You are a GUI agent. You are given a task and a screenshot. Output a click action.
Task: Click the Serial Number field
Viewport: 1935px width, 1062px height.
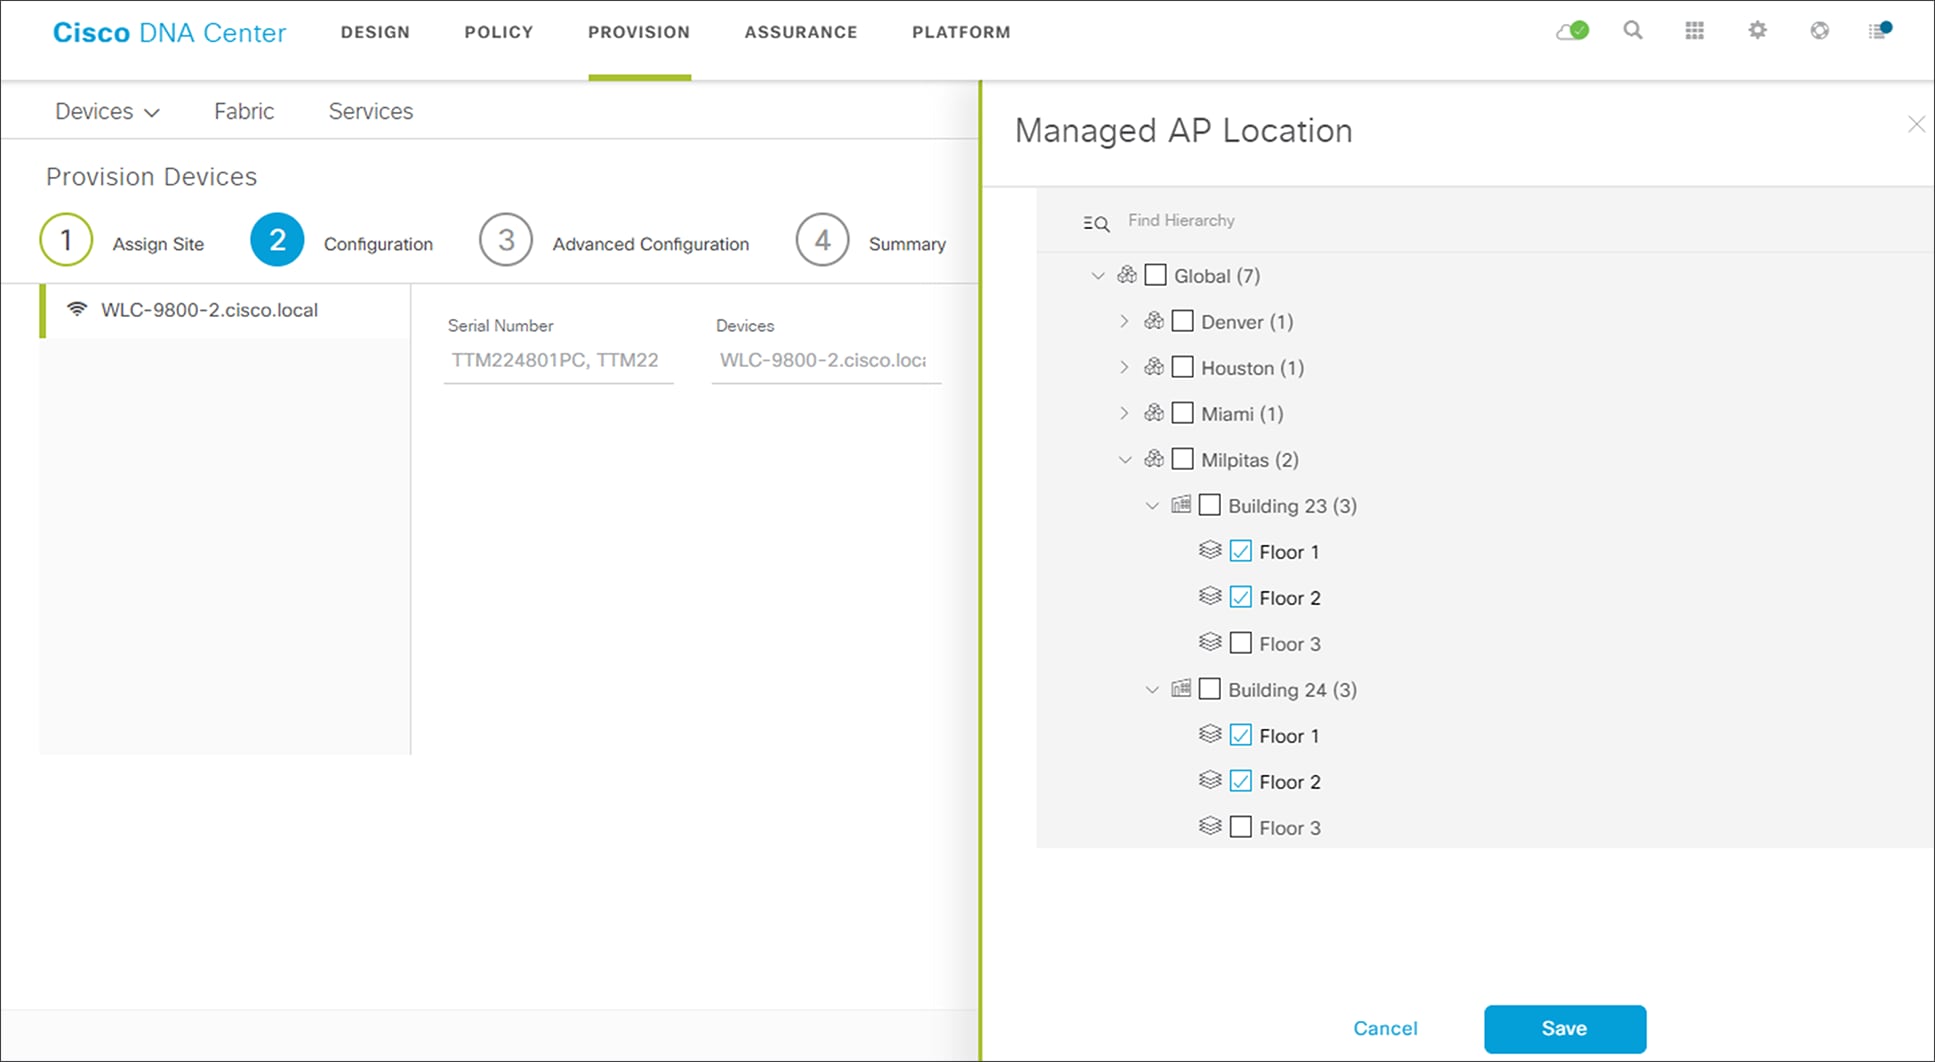[x=558, y=360]
